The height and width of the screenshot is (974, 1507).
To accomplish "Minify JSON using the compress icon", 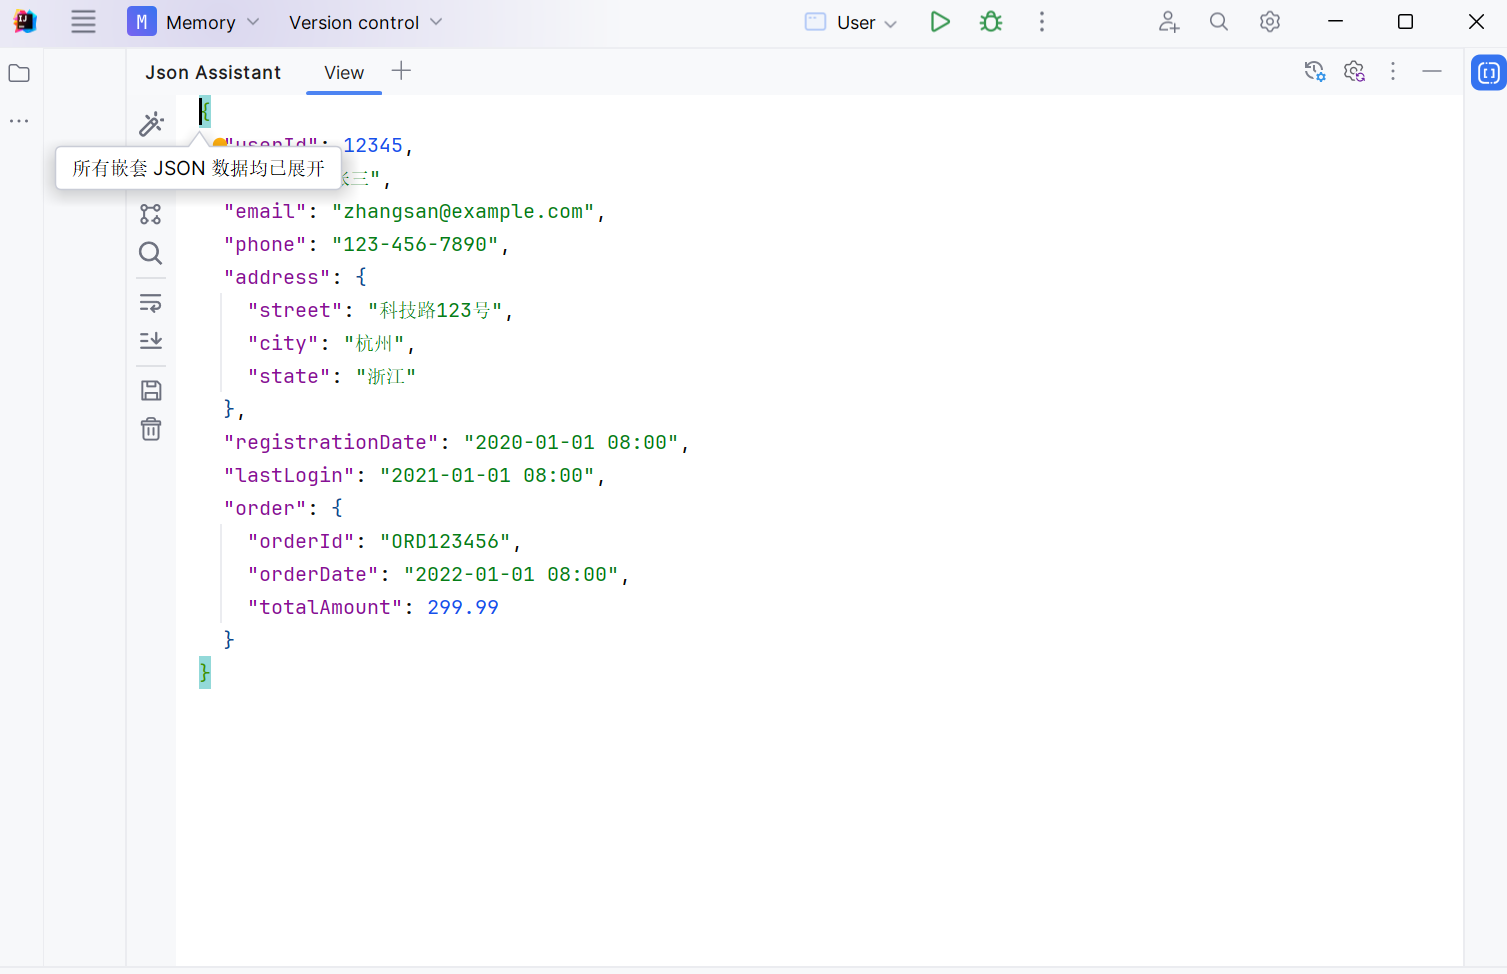I will click(150, 302).
